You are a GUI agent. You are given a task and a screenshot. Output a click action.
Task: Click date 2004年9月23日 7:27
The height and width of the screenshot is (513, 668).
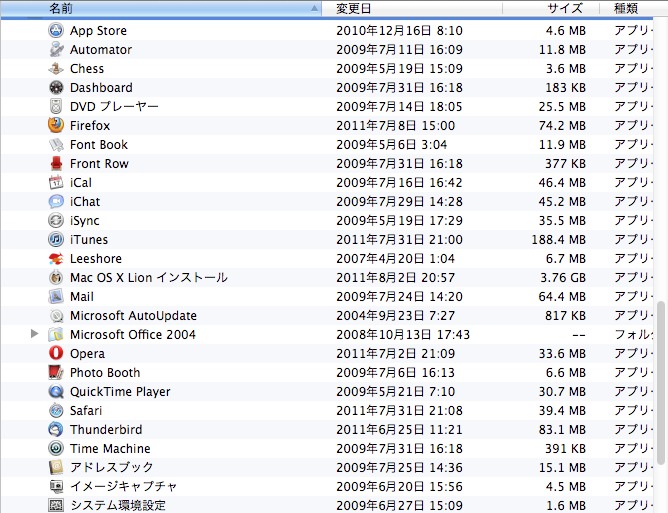click(395, 316)
